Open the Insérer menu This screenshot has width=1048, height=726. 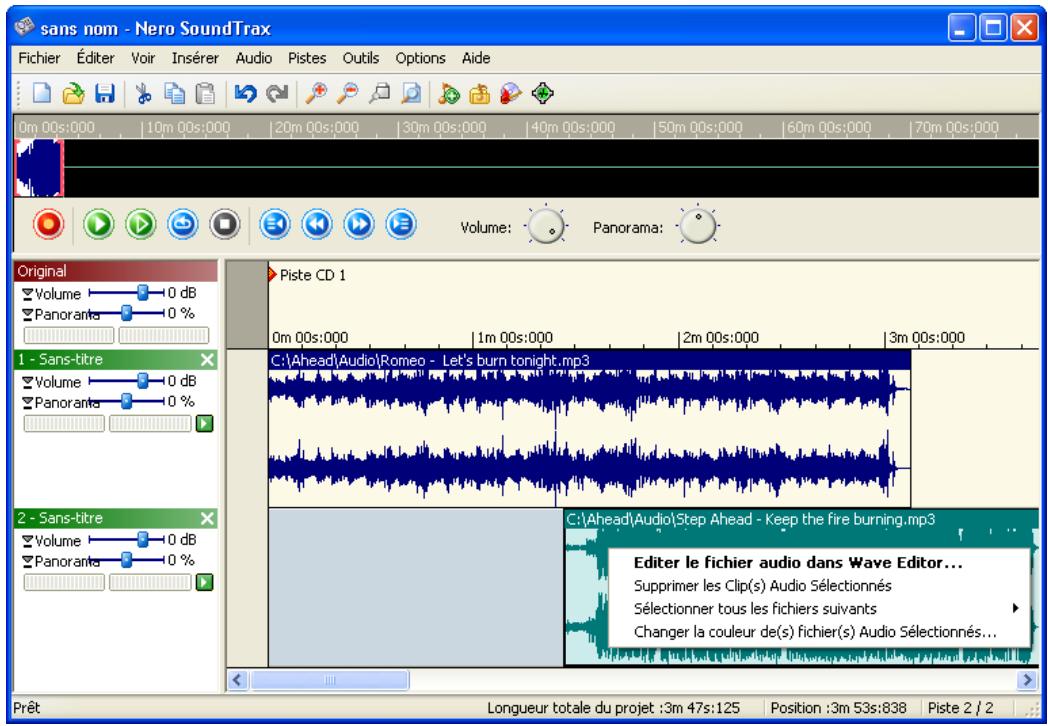click(195, 58)
